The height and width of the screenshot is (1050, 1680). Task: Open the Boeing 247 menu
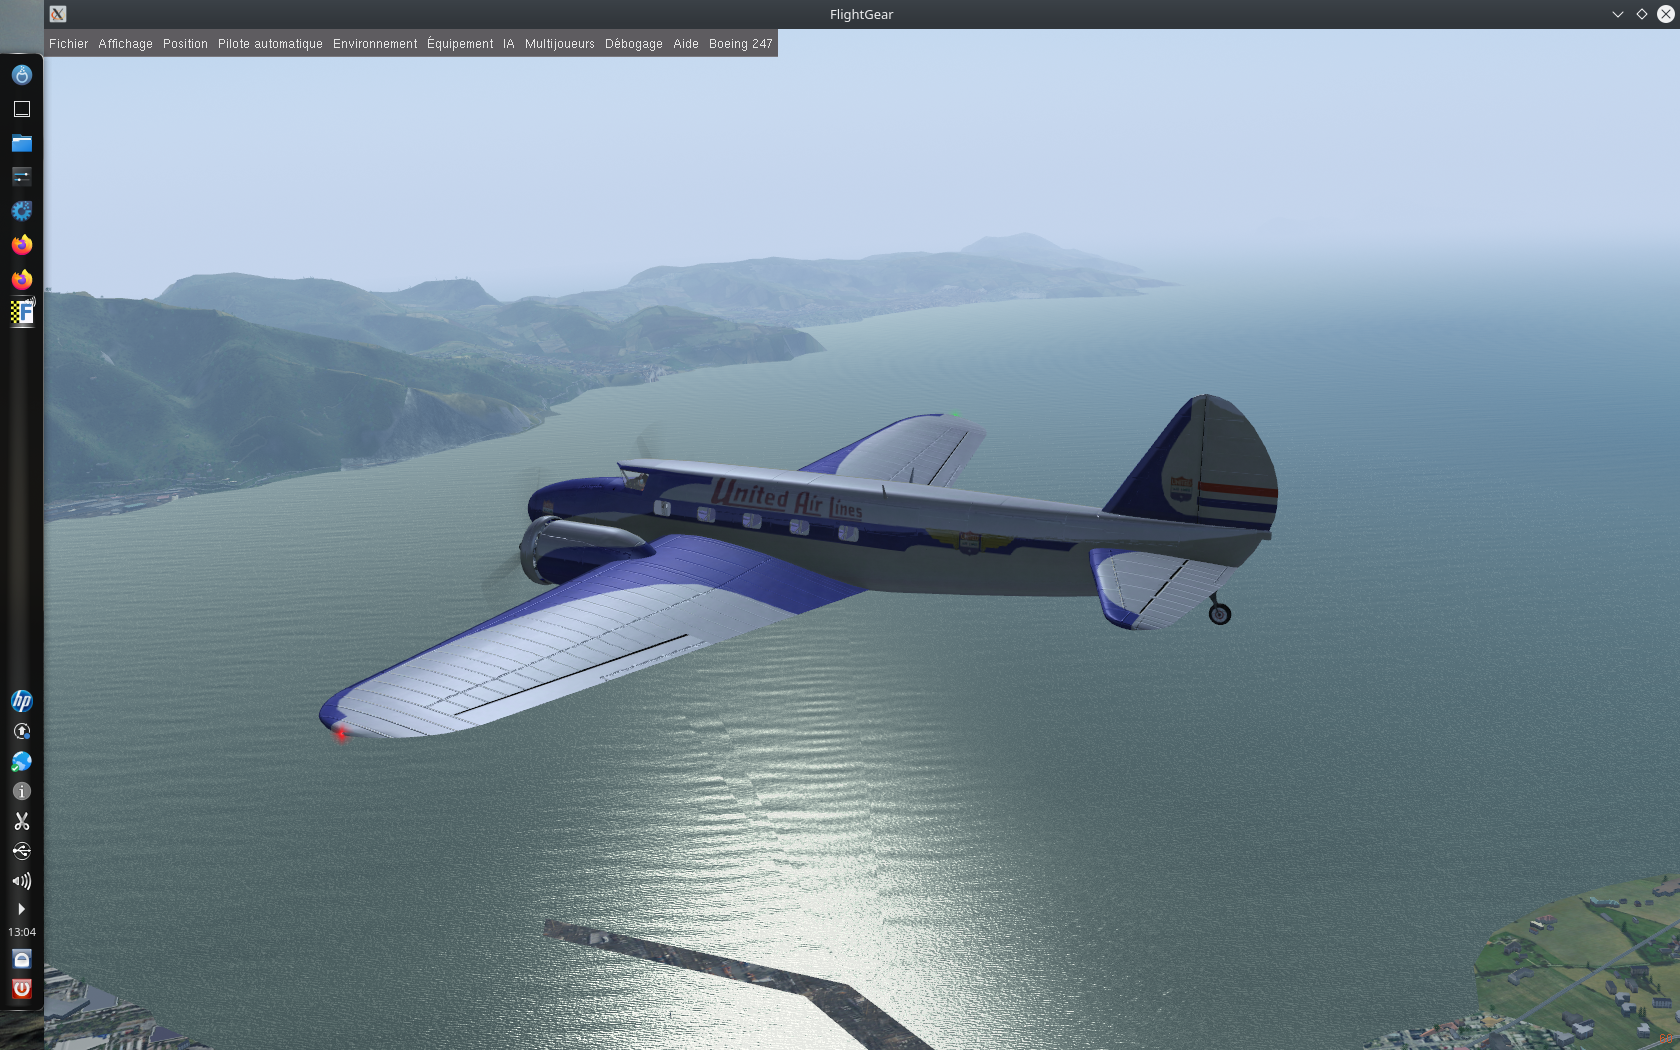tap(740, 44)
